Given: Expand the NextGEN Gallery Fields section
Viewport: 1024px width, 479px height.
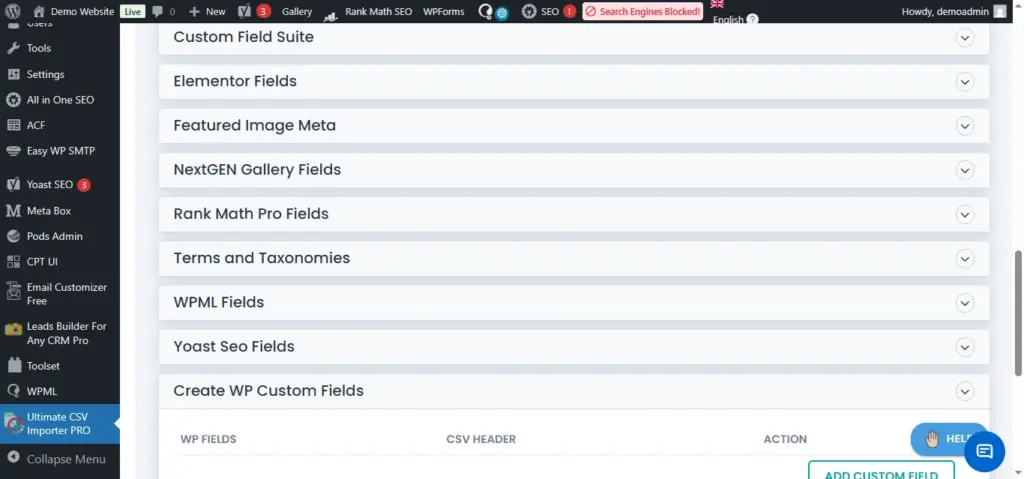Looking at the screenshot, I should point(965,170).
